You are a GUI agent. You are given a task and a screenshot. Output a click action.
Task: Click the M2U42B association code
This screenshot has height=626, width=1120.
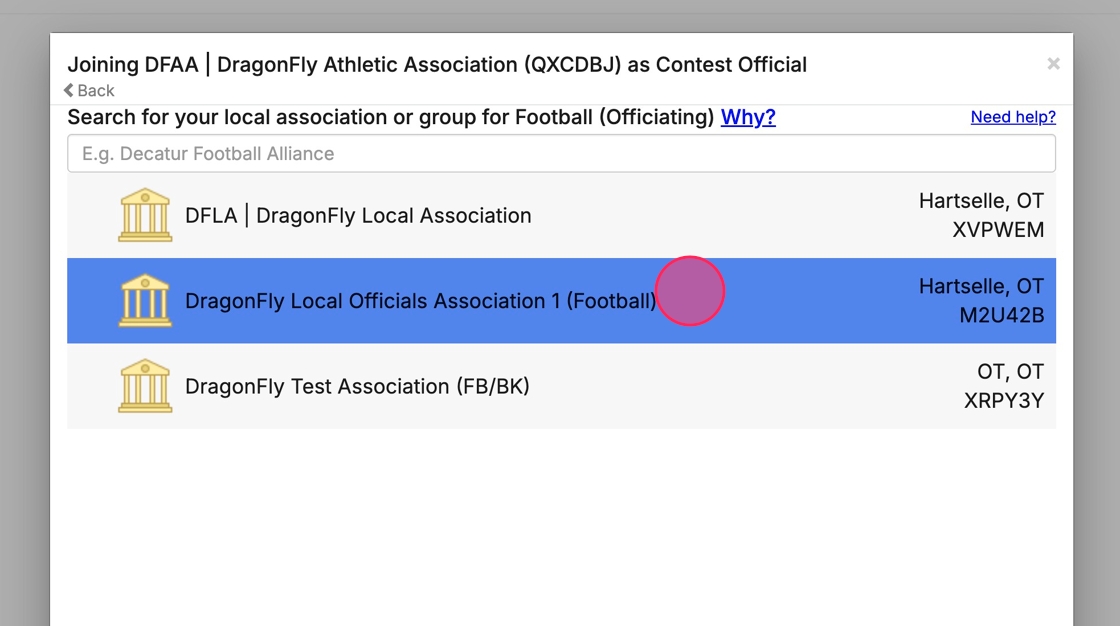coord(1002,316)
